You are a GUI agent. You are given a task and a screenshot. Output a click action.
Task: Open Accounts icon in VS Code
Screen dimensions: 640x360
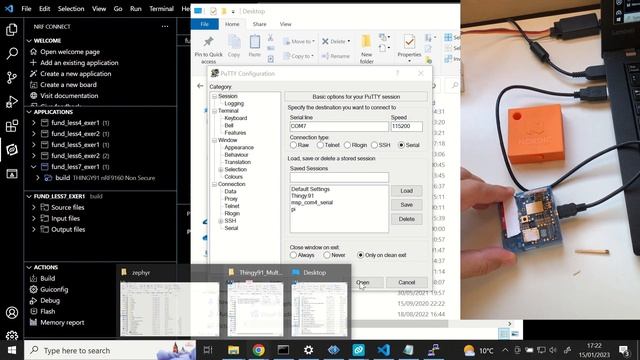[12, 313]
